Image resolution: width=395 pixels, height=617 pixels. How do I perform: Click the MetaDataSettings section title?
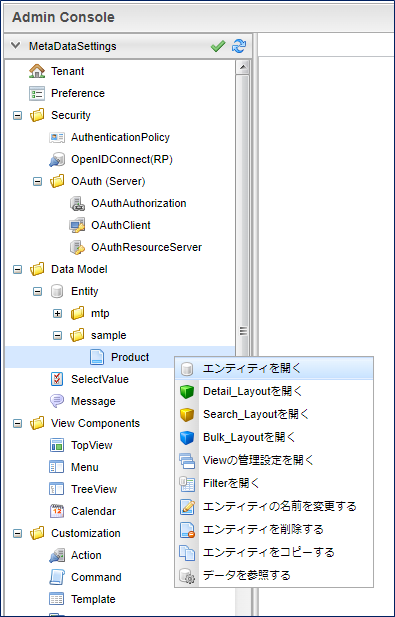click(x=72, y=46)
